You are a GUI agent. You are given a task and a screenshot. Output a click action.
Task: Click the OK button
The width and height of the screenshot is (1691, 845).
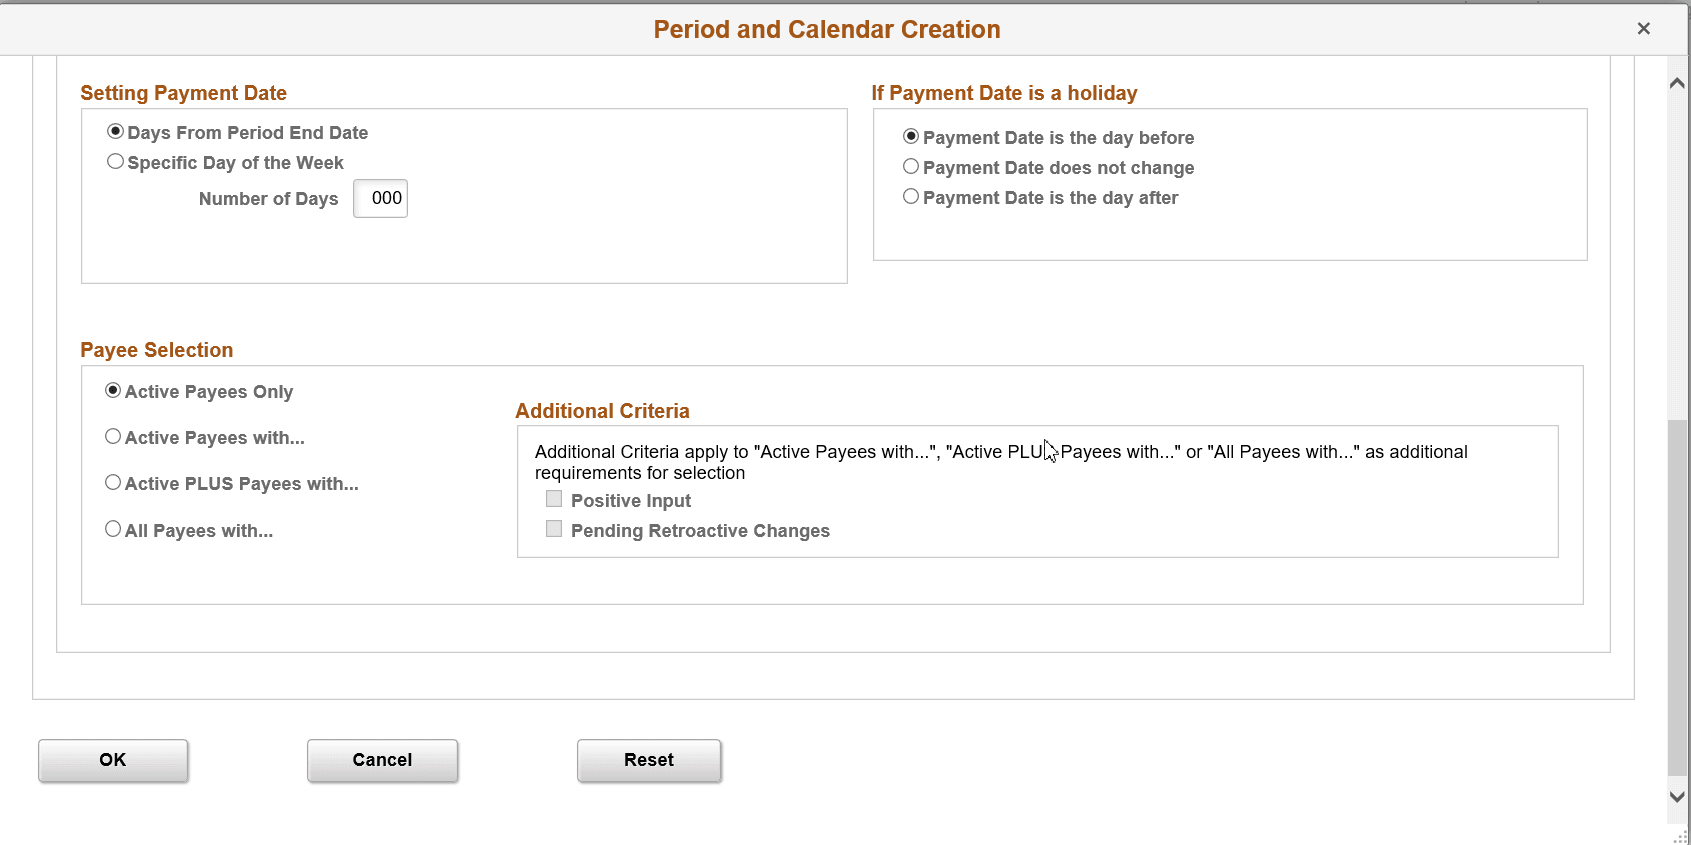pyautogui.click(x=113, y=760)
